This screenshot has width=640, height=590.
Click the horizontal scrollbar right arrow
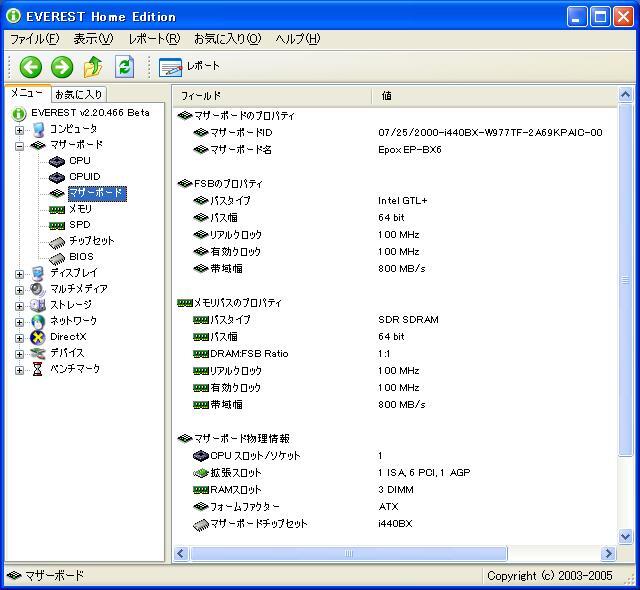(x=608, y=553)
